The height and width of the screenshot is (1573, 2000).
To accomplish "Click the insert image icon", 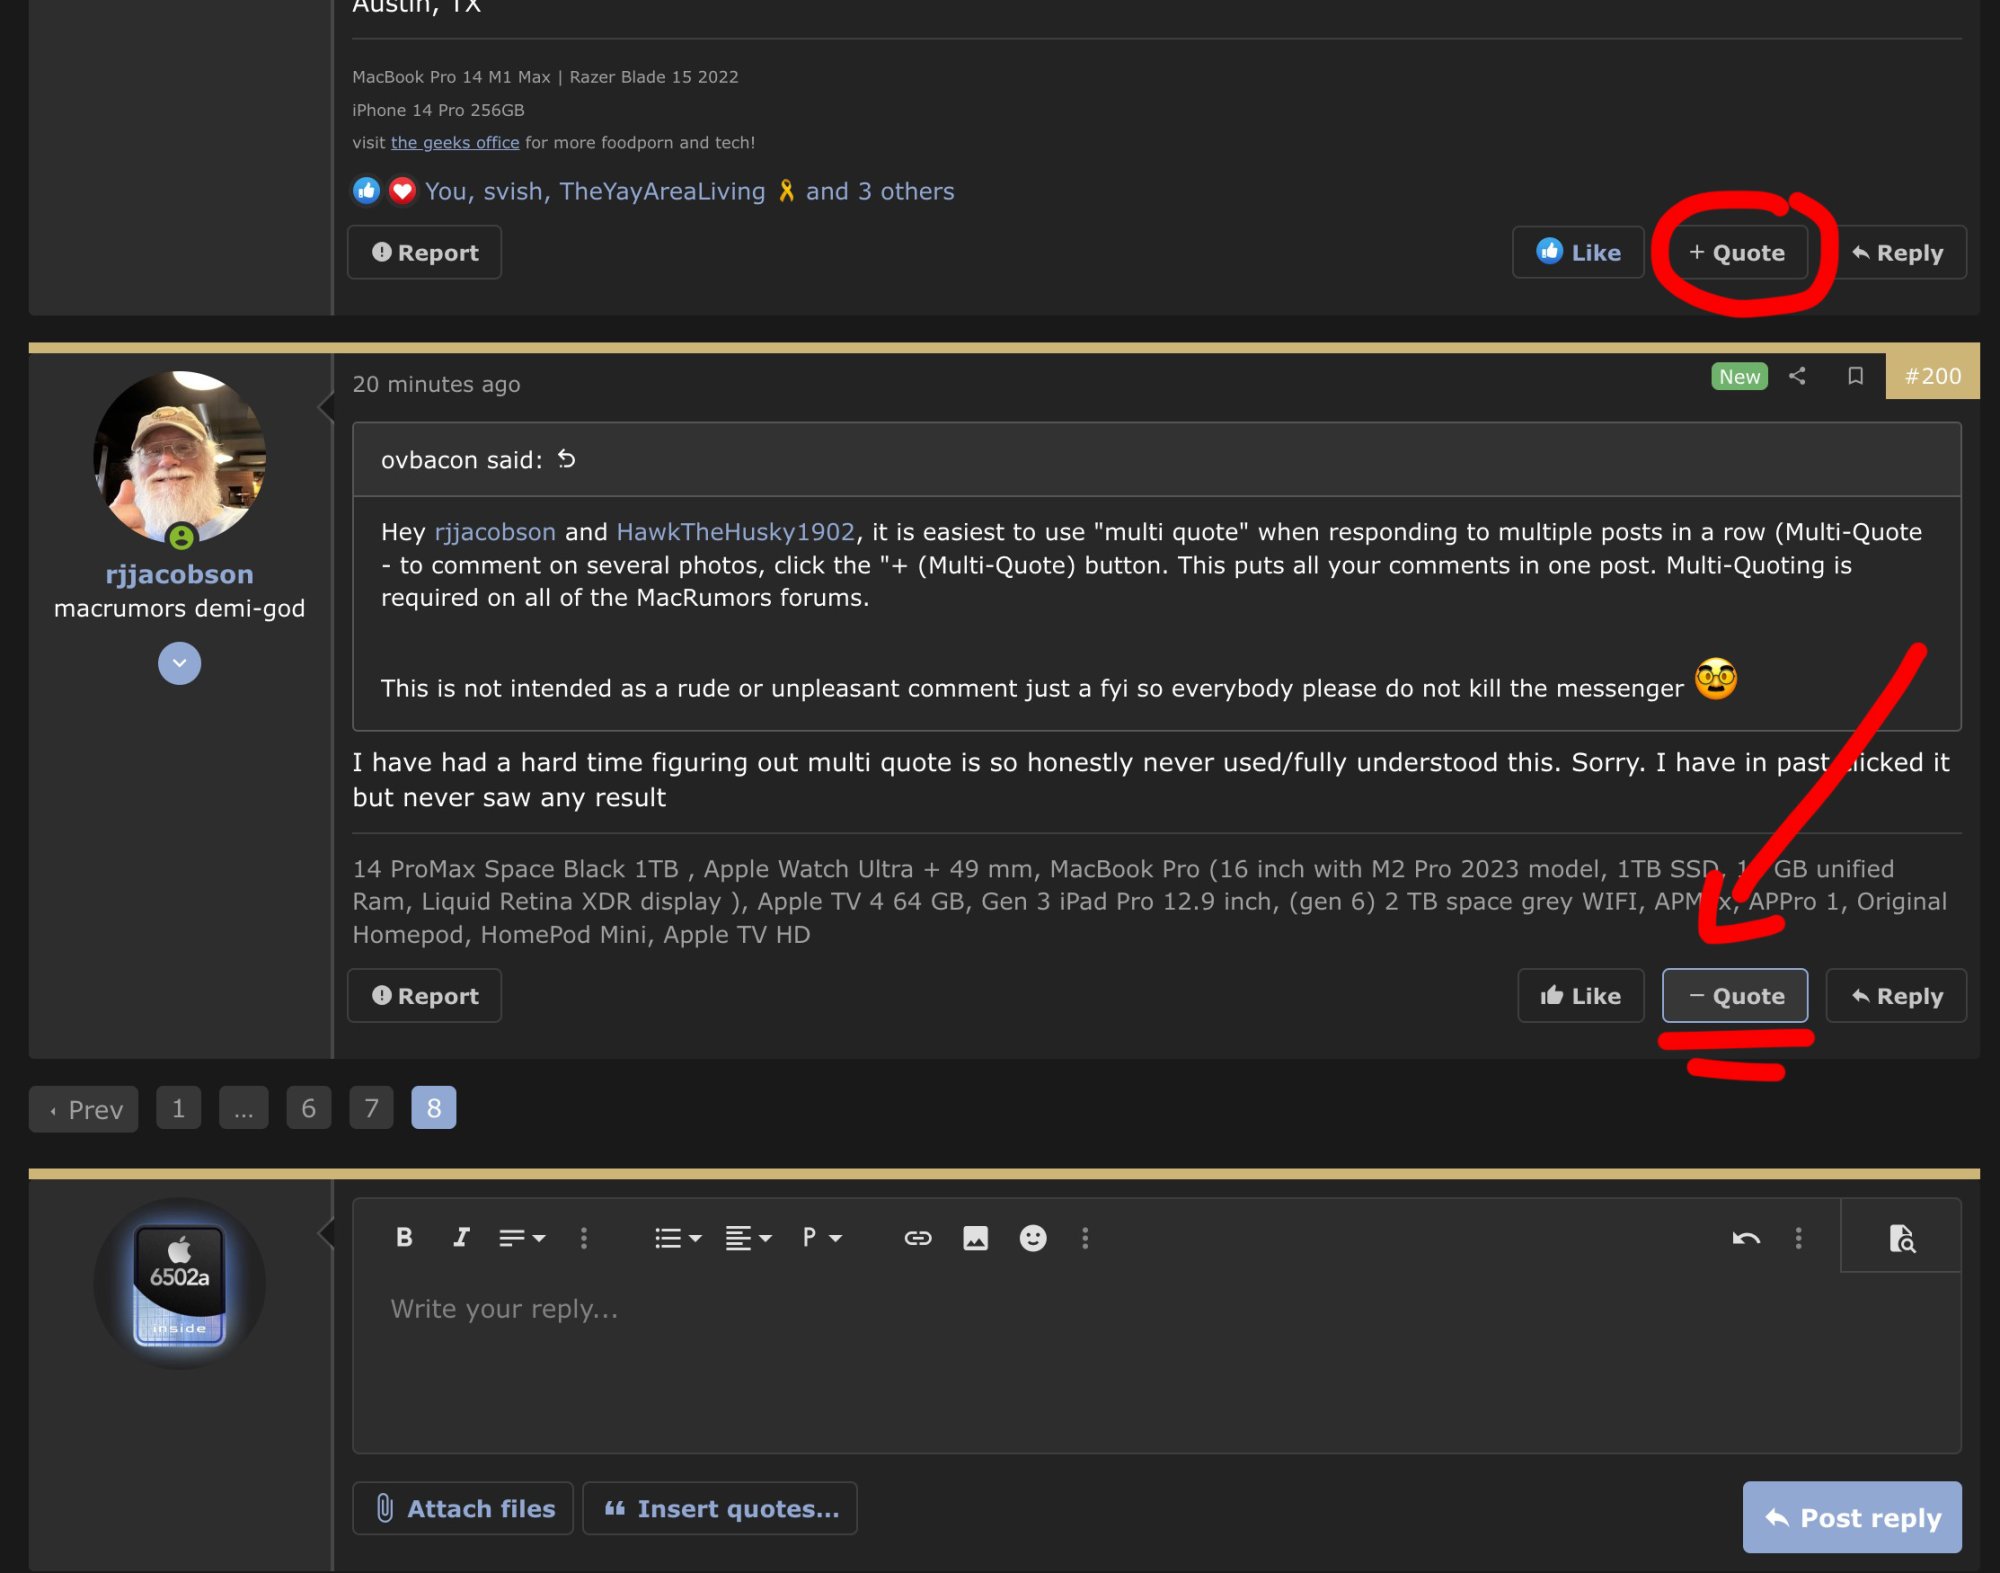I will (x=975, y=1238).
